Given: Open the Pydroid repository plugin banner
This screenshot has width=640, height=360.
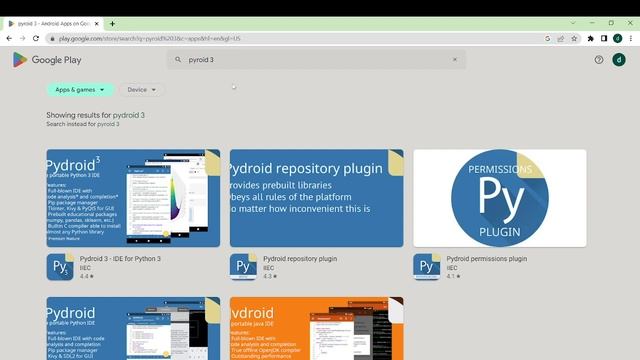Looking at the screenshot, I should [x=316, y=198].
